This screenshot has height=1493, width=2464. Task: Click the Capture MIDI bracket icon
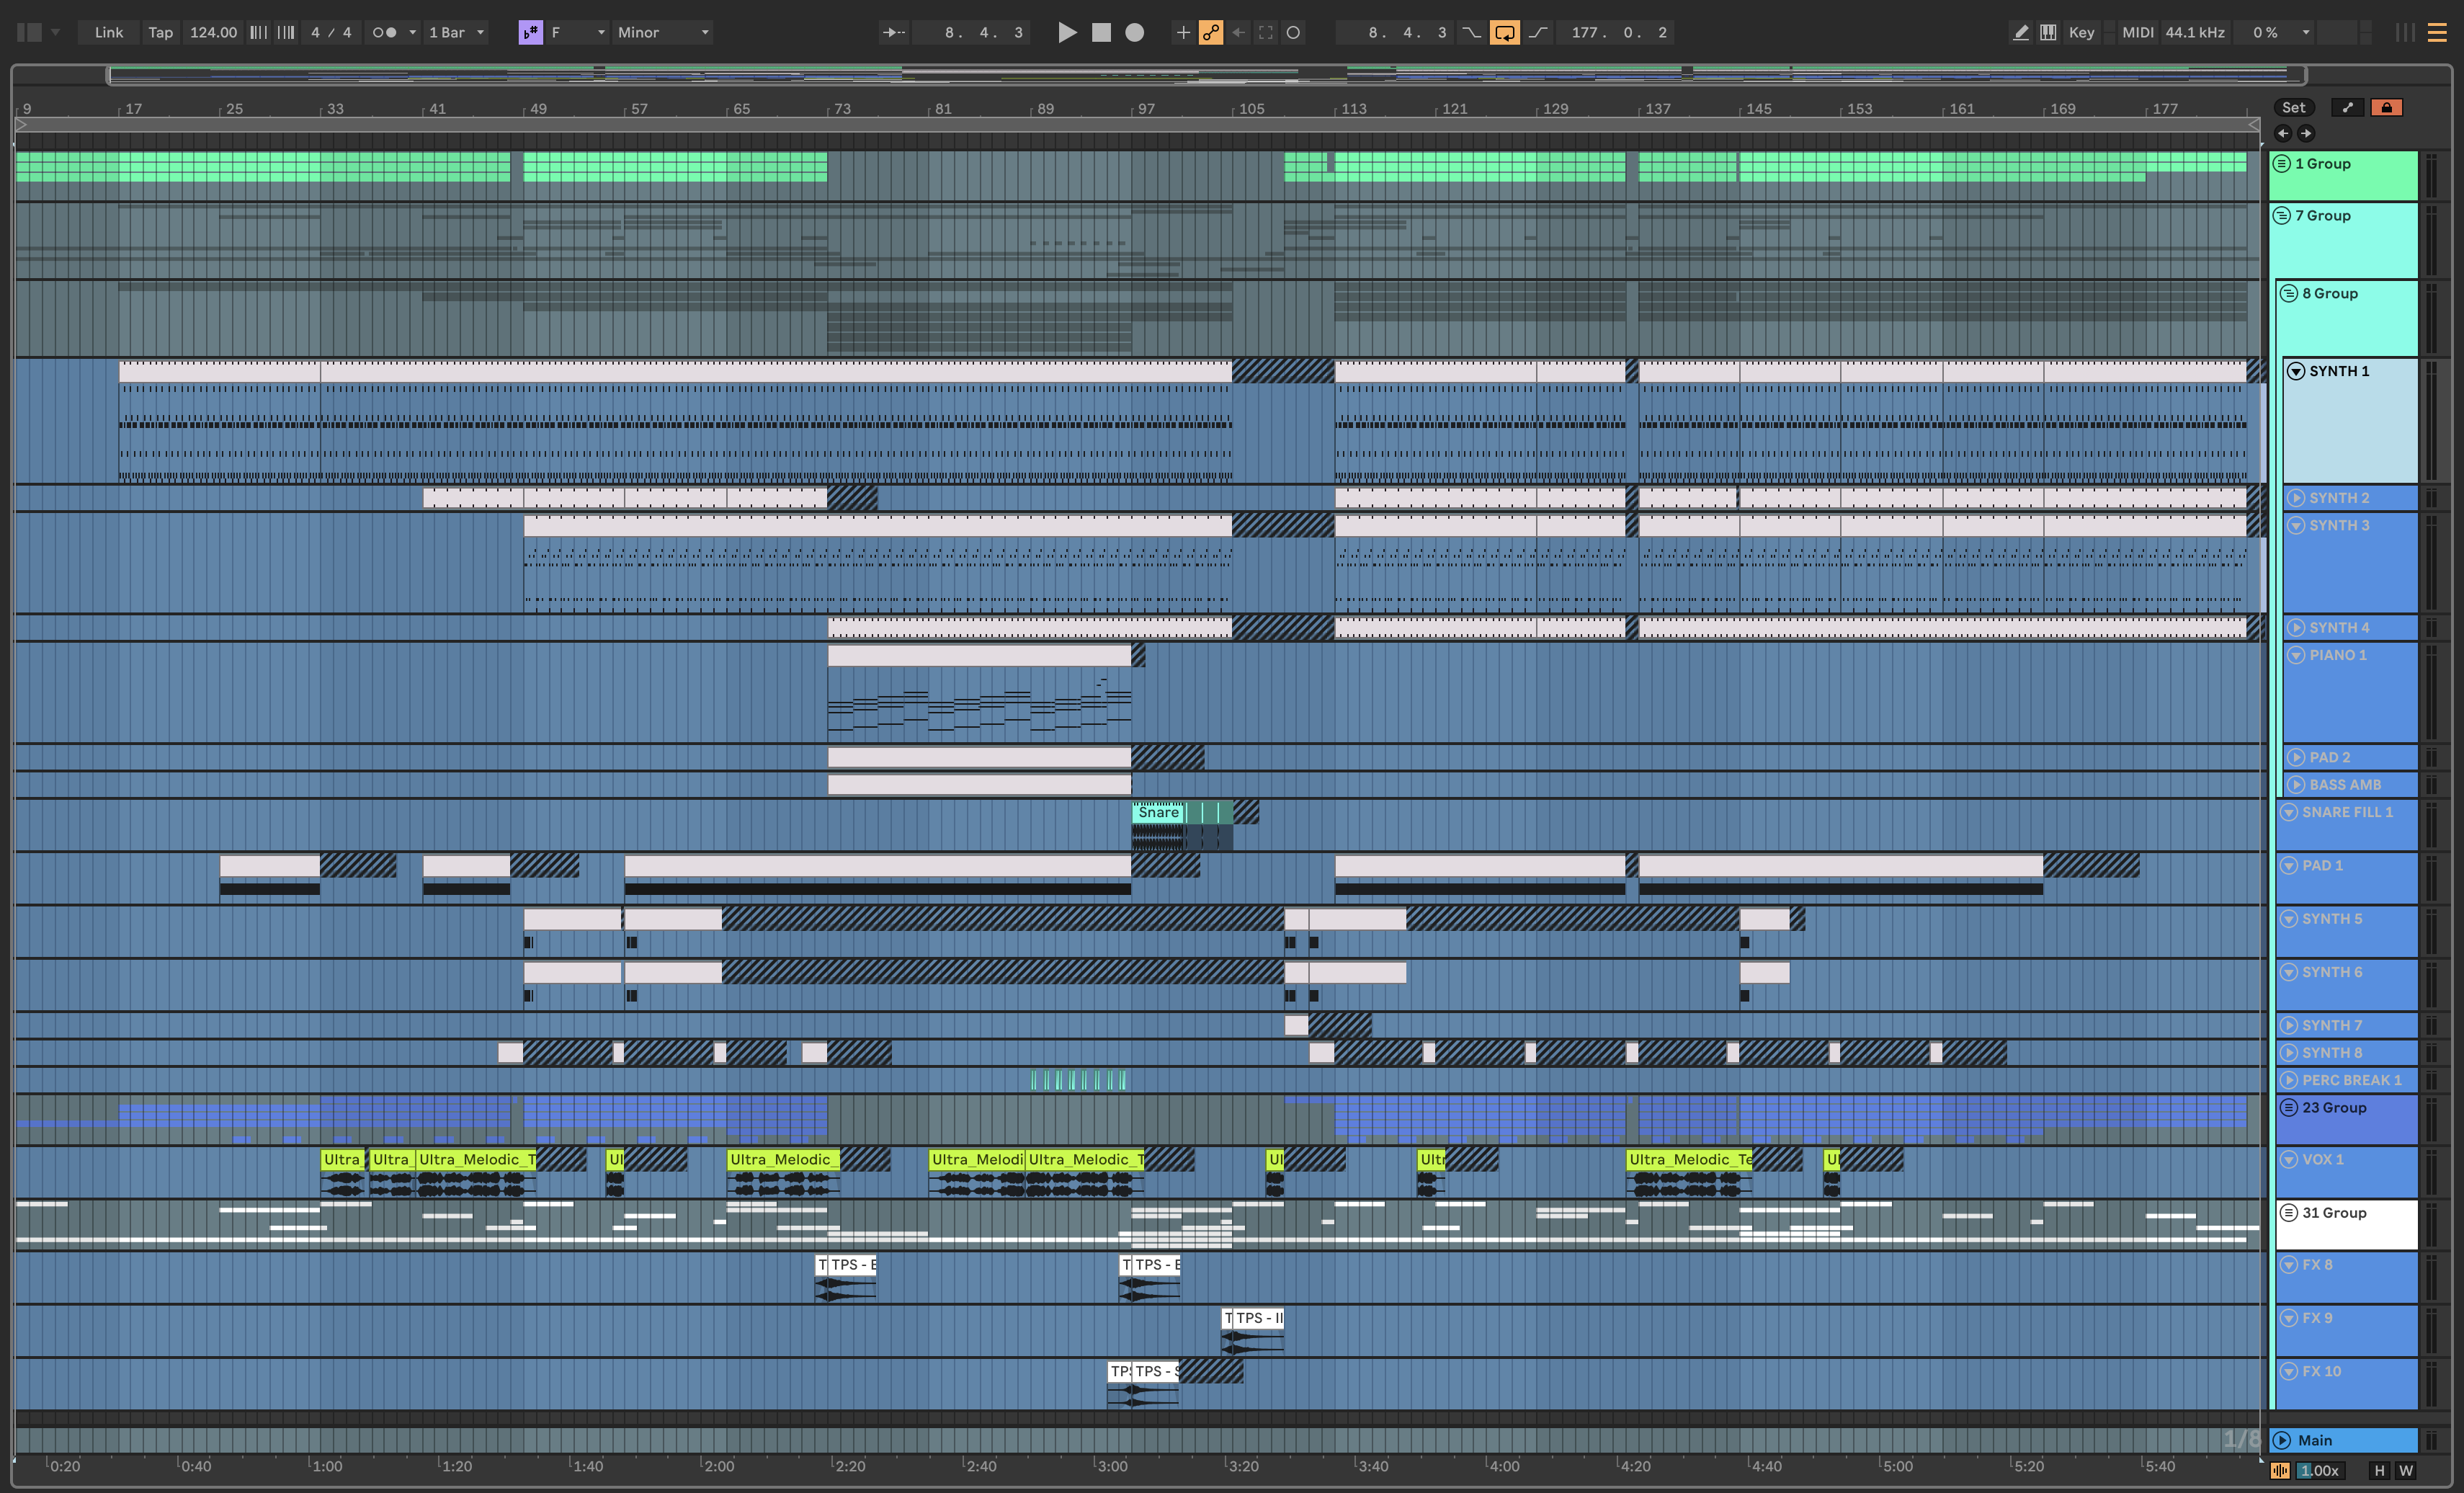(x=1265, y=32)
